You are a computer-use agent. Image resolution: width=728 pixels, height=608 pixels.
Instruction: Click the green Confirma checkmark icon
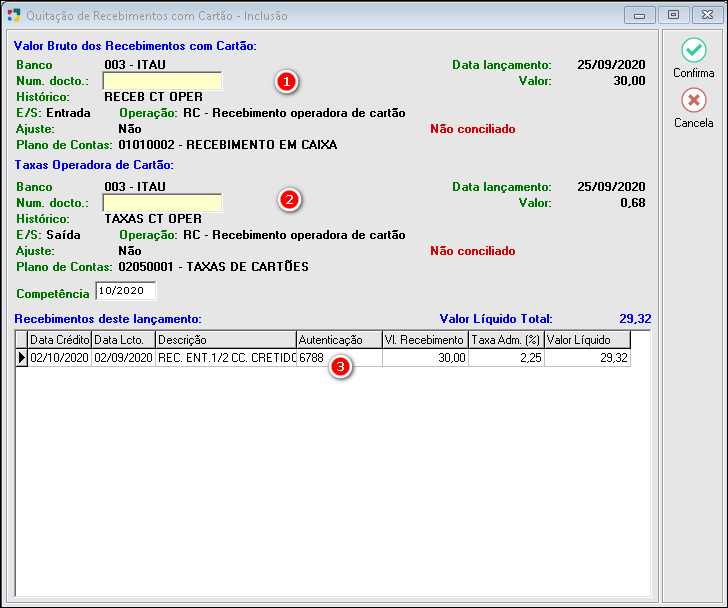(x=694, y=50)
